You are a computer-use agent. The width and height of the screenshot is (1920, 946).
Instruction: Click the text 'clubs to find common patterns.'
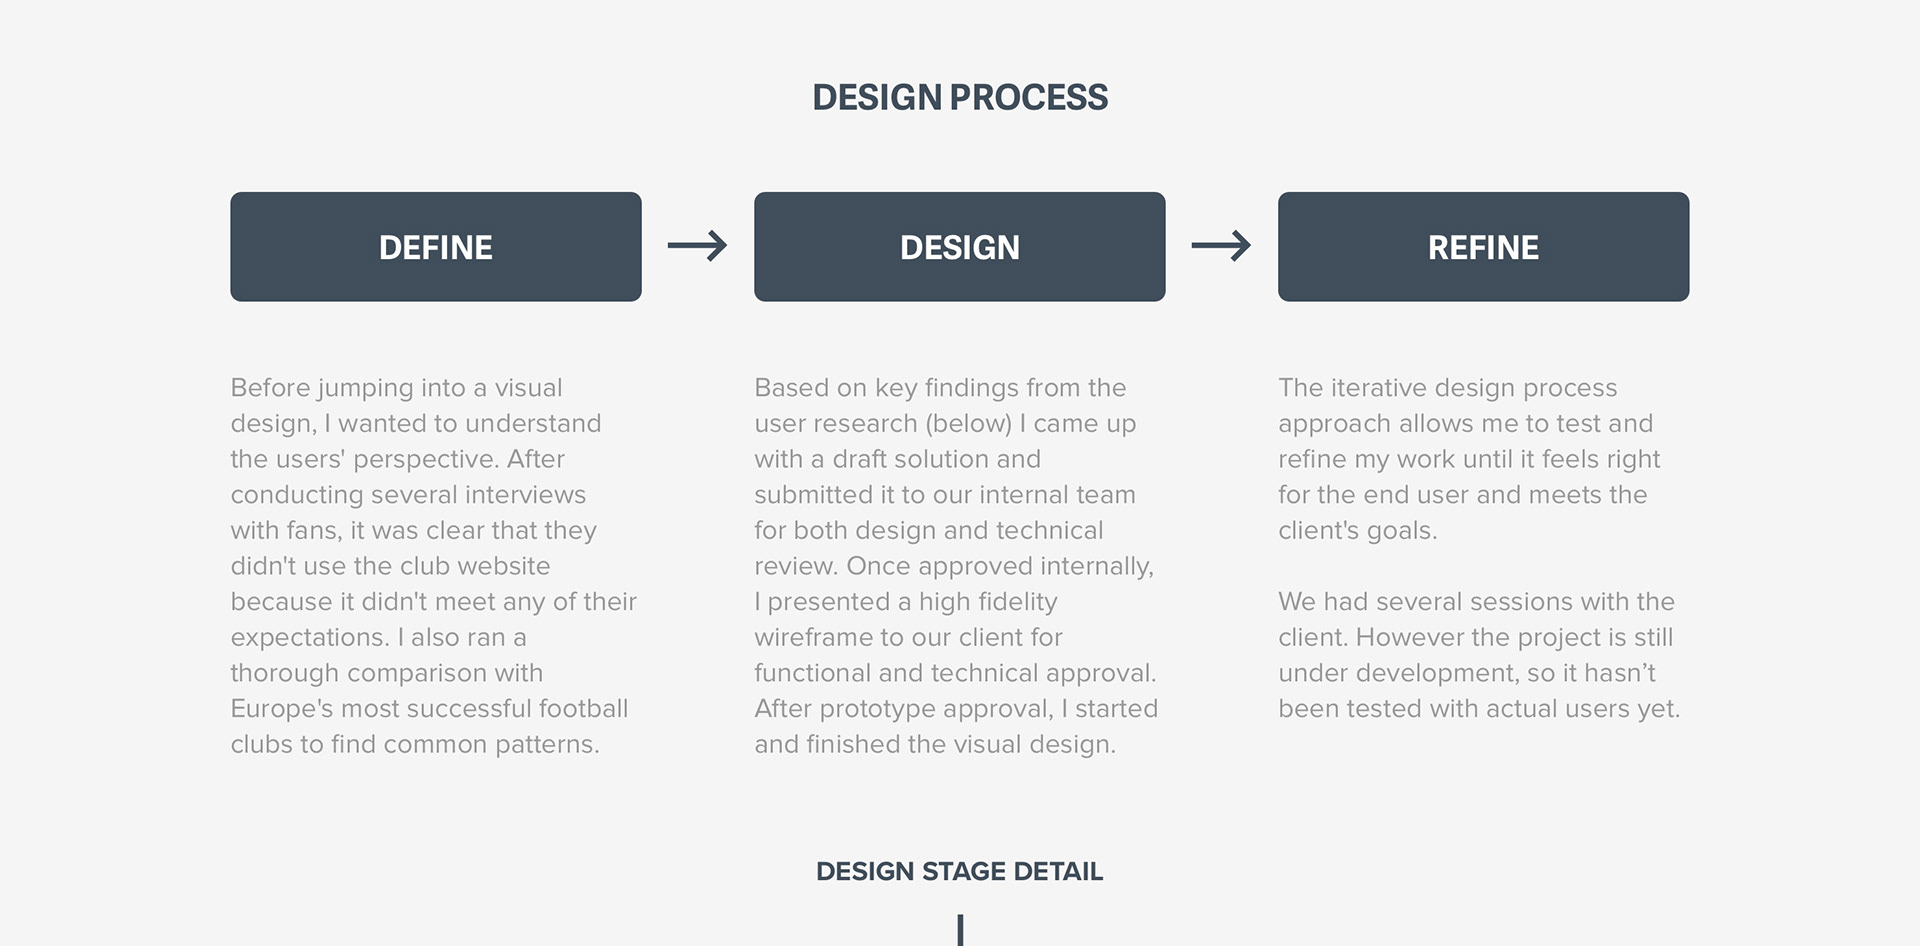point(415,745)
